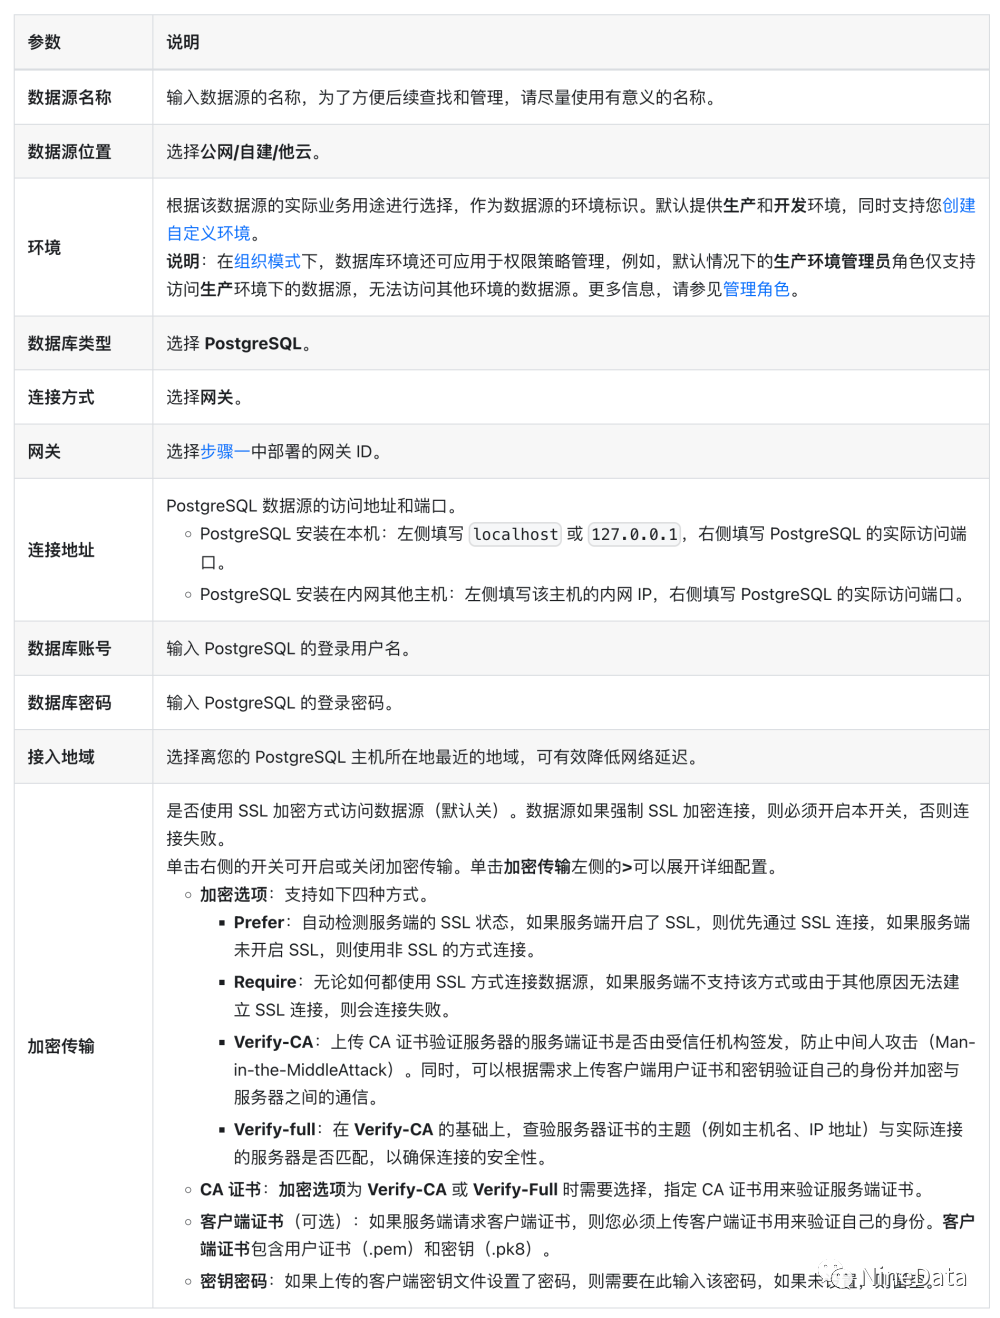Click the bold Prefer option term

(x=259, y=922)
